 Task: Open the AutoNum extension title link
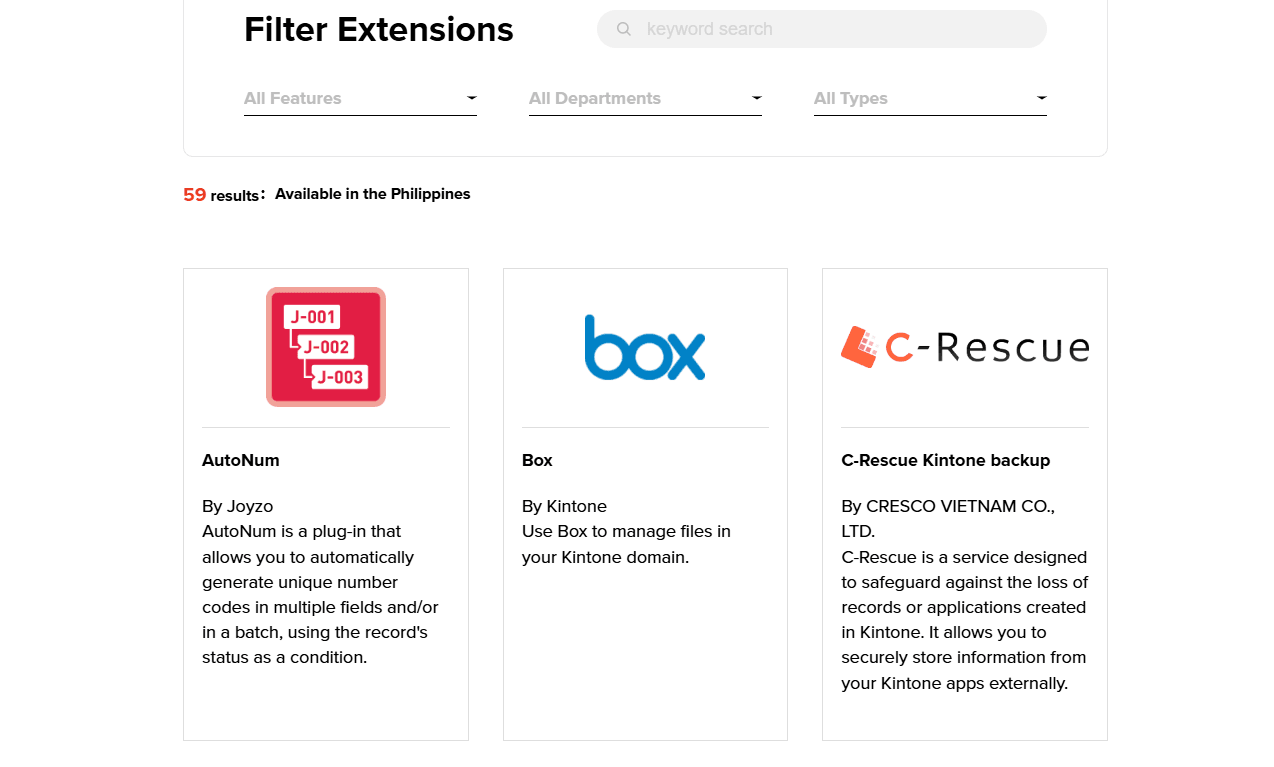(241, 460)
